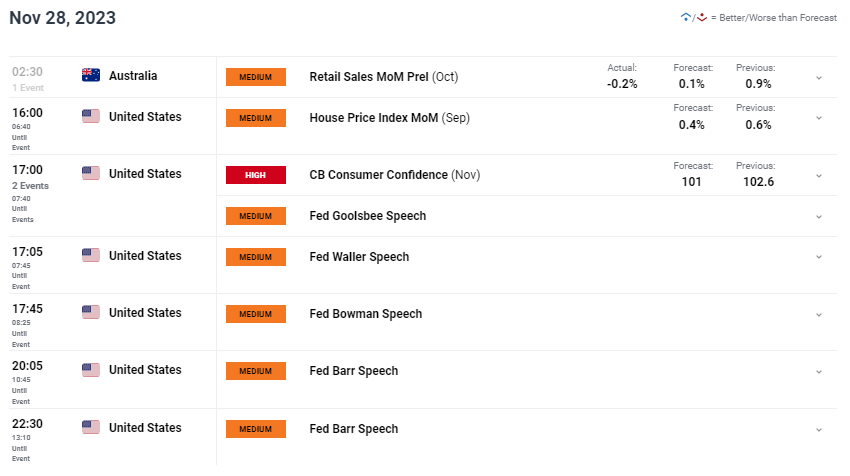Select the Fed Barr Speech at 22:30
This screenshot has width=850, height=476.
coord(354,429)
